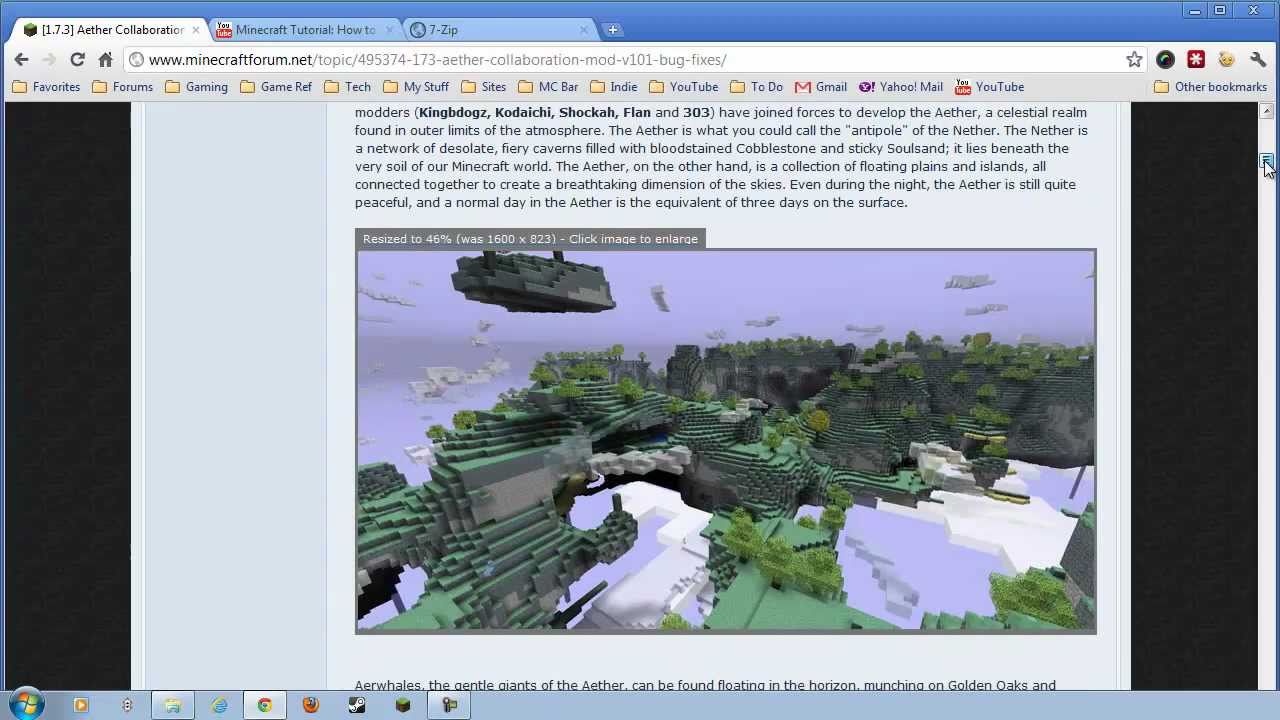The width and height of the screenshot is (1280, 720).
Task: Click the vertical scrollbar thumb
Action: (x=1266, y=161)
